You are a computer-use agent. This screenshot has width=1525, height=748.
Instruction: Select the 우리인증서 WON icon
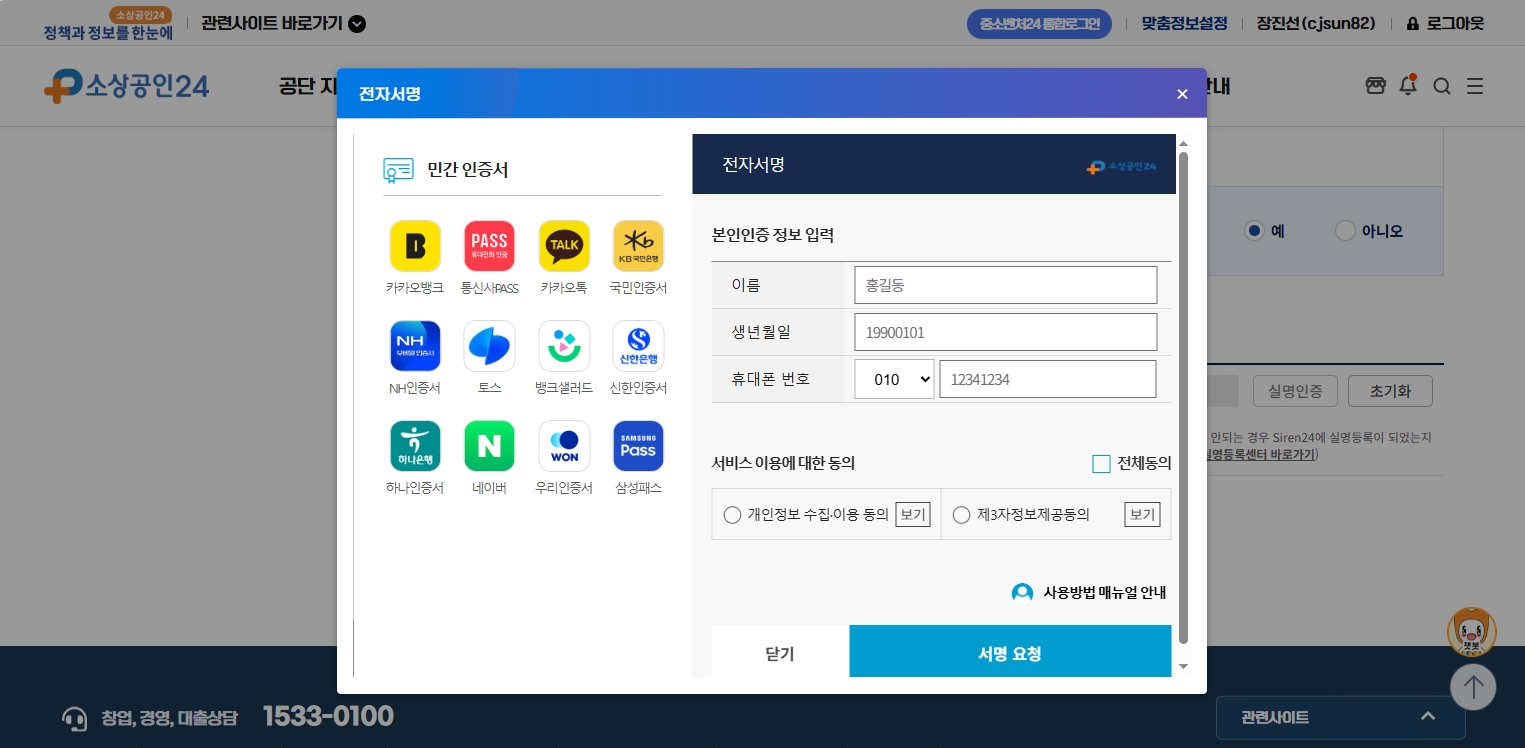[564, 446]
